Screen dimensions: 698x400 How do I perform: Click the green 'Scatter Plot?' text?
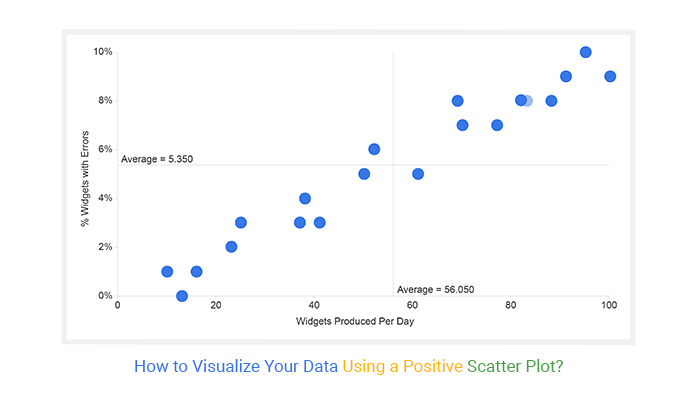click(515, 367)
